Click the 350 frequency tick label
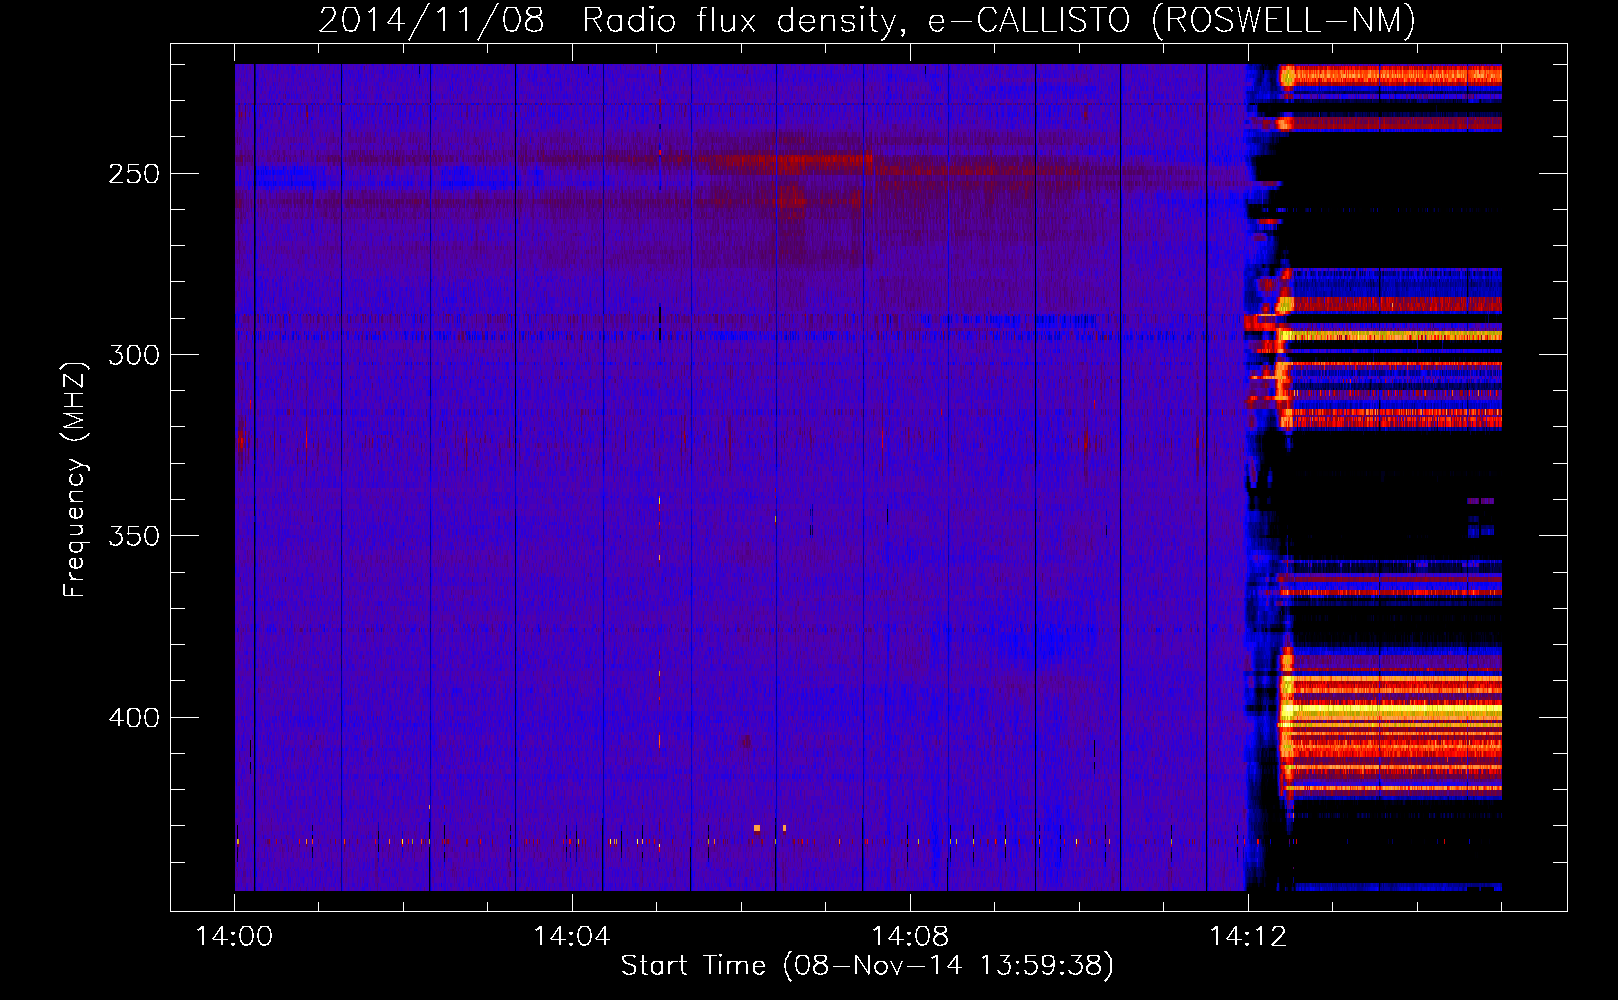1618x1000 pixels. click(134, 536)
